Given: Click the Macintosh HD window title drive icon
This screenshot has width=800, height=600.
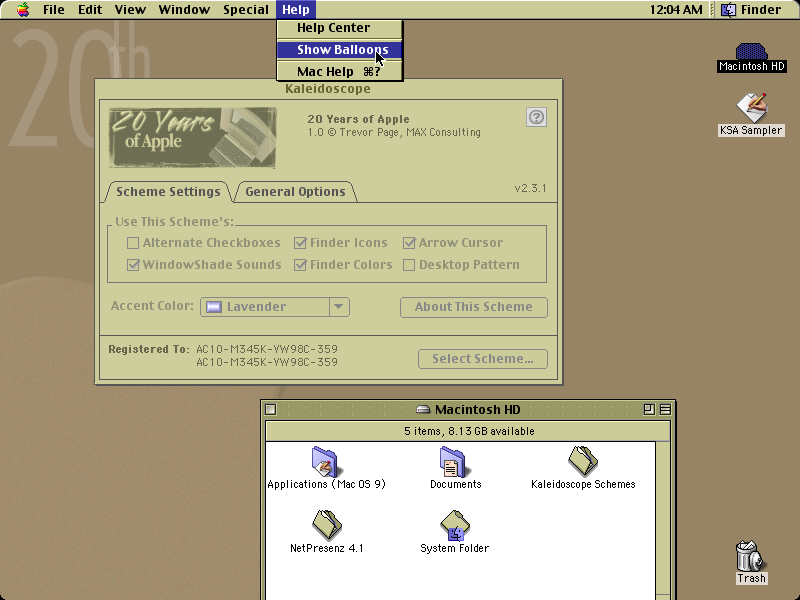Looking at the screenshot, I should [x=423, y=409].
